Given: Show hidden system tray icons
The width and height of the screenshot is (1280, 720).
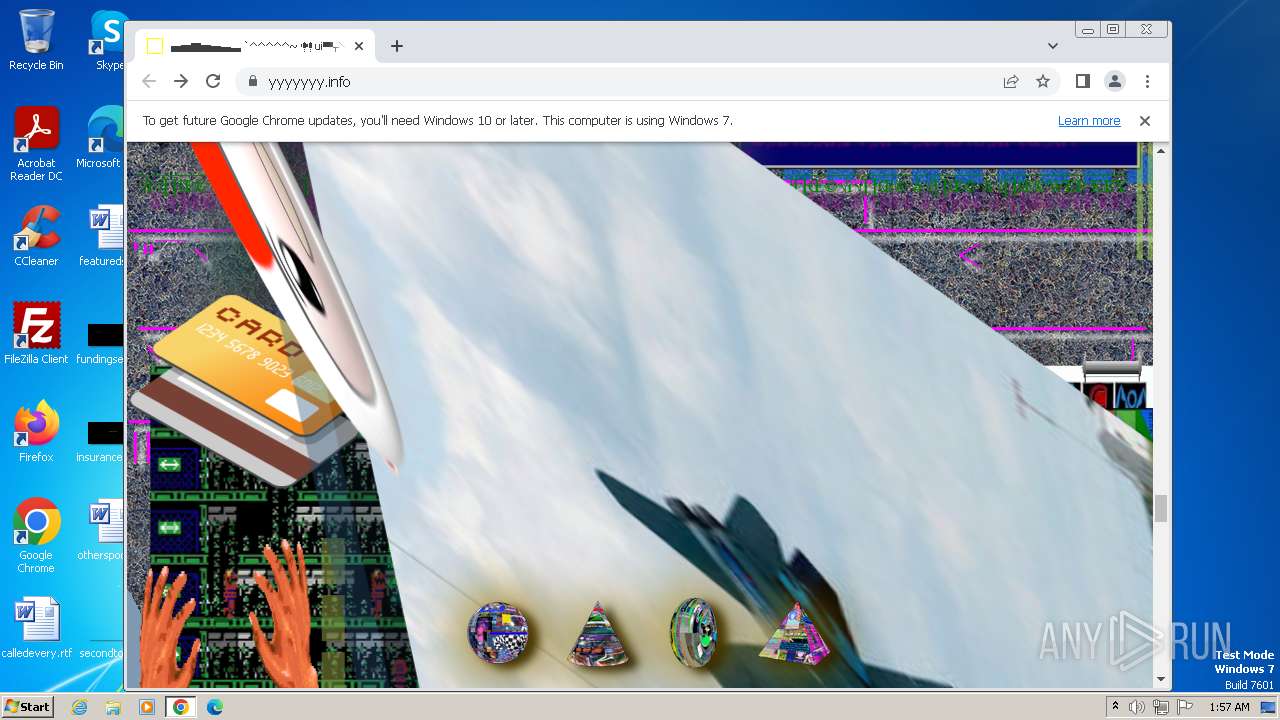Looking at the screenshot, I should pos(1115,707).
